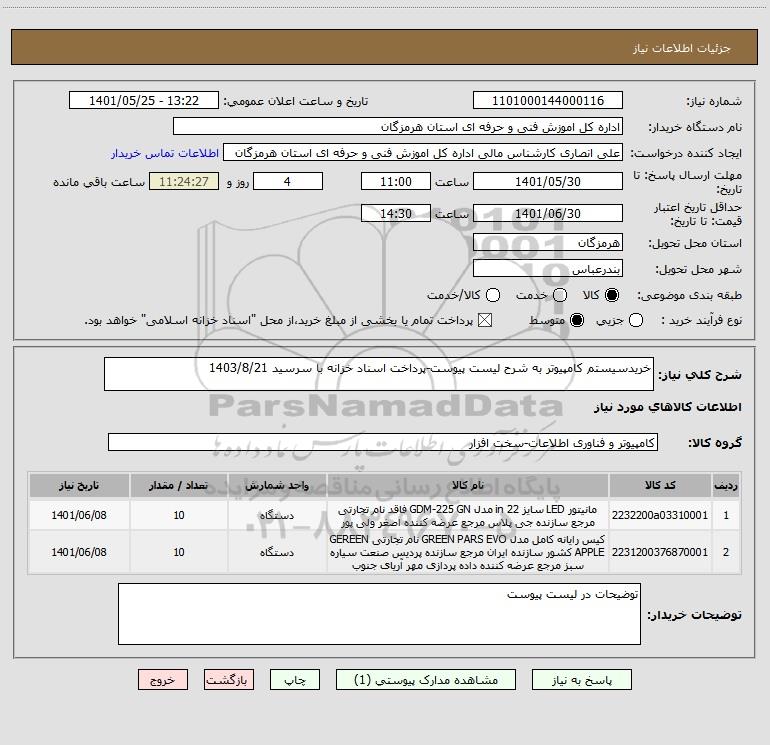Click product code 2231200376870001

(x=660, y=552)
